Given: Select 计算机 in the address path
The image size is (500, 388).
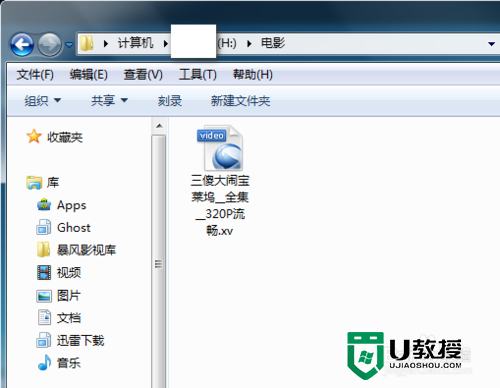Looking at the screenshot, I should click(x=135, y=43).
